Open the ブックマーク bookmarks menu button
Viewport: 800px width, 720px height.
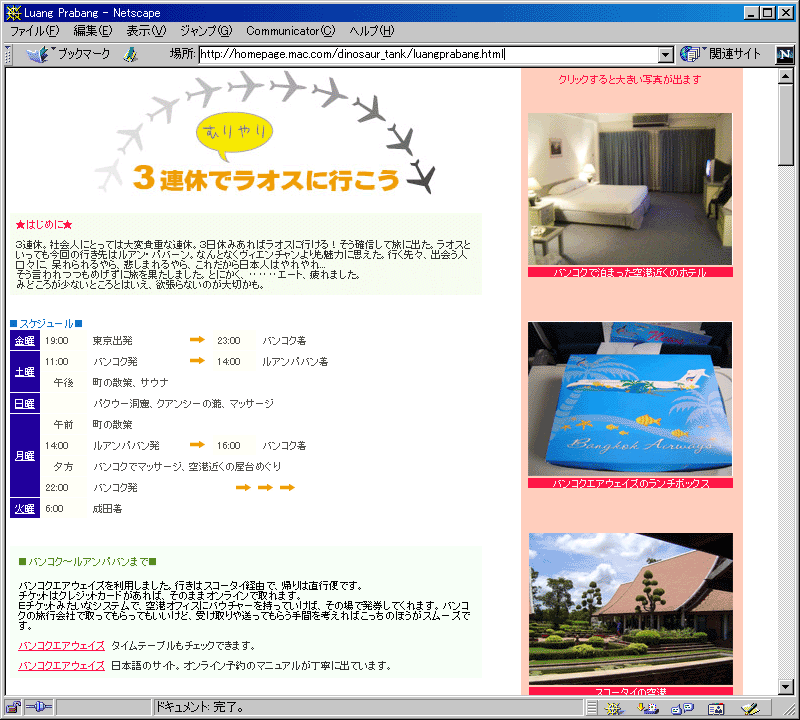tap(69, 54)
